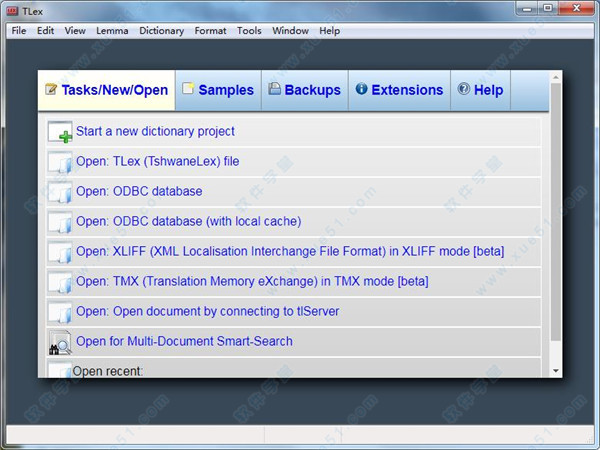Image resolution: width=600 pixels, height=450 pixels.
Task: Switch to the Backups tab
Action: click(305, 90)
